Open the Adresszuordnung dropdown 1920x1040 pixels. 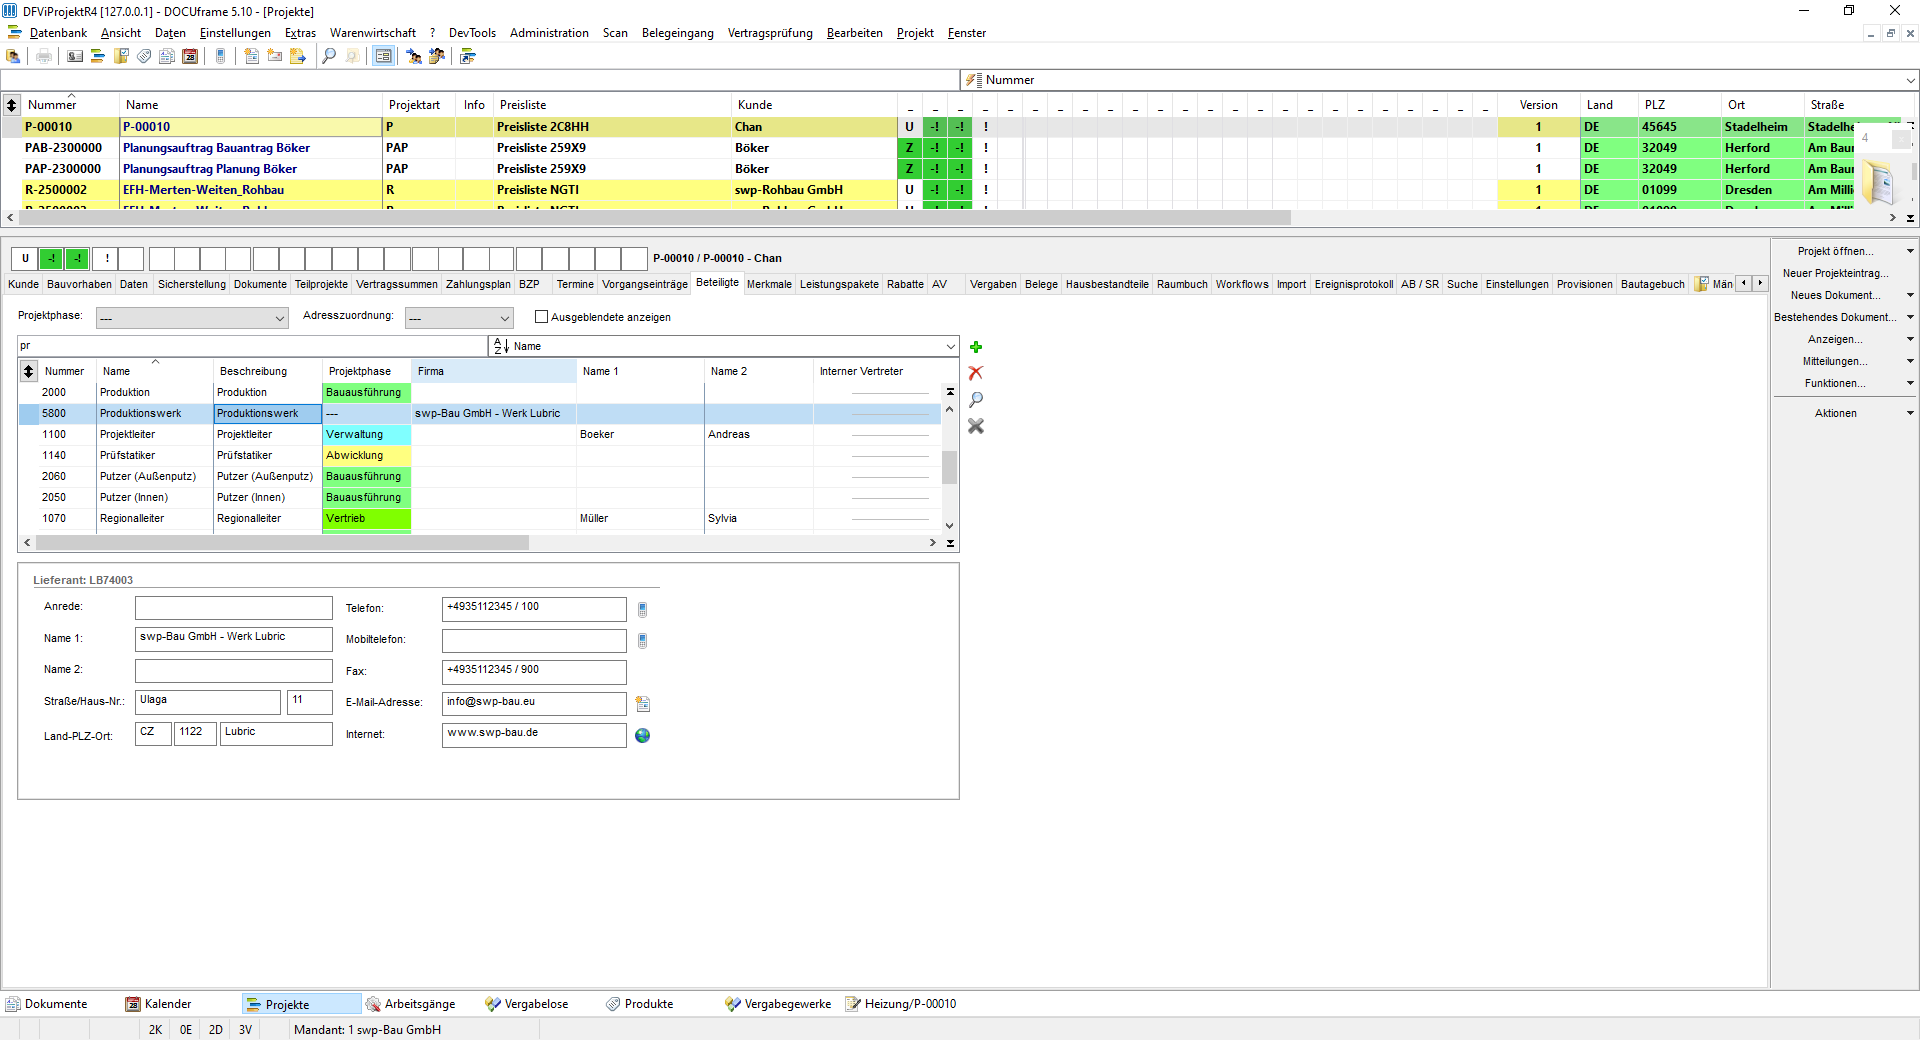click(x=459, y=318)
